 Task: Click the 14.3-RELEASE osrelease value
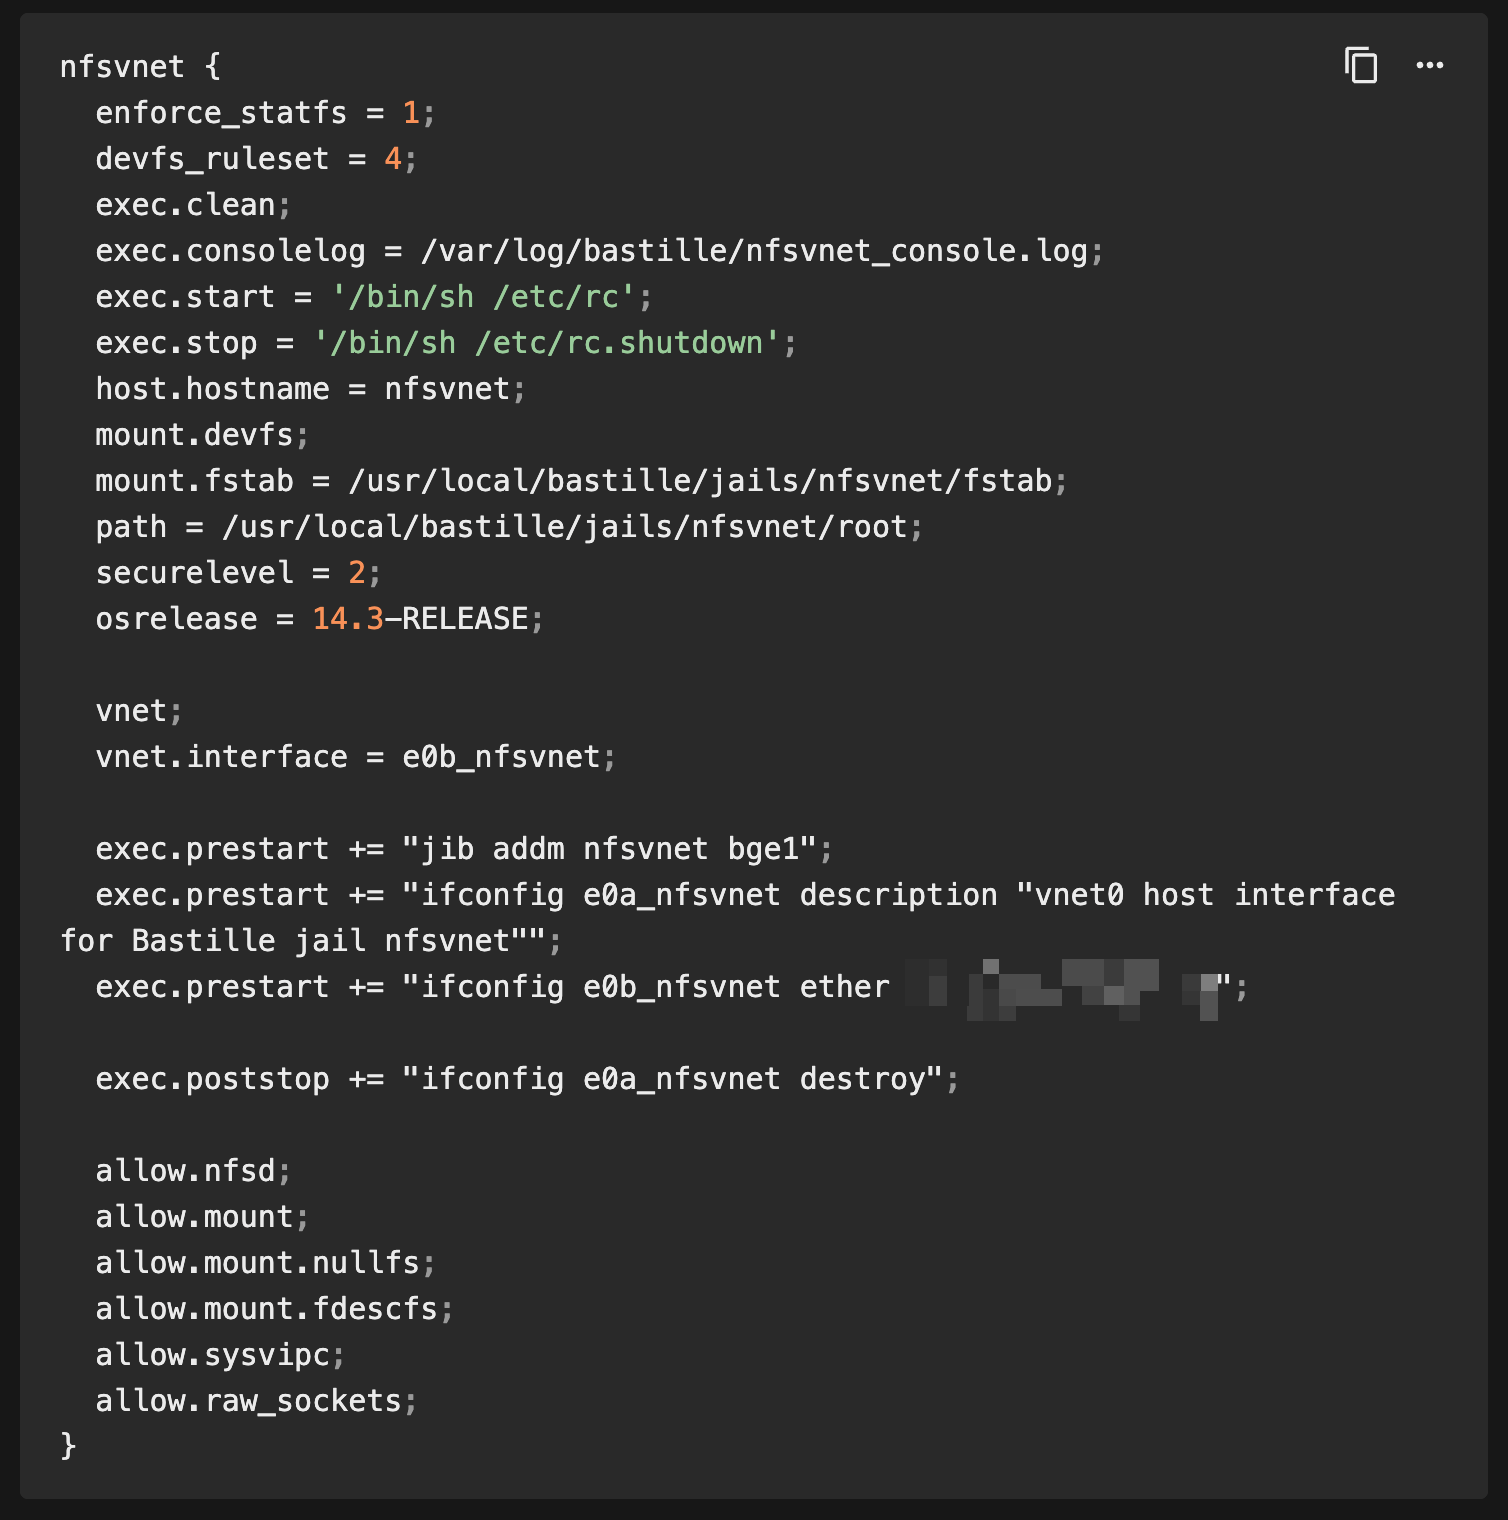pos(420,619)
